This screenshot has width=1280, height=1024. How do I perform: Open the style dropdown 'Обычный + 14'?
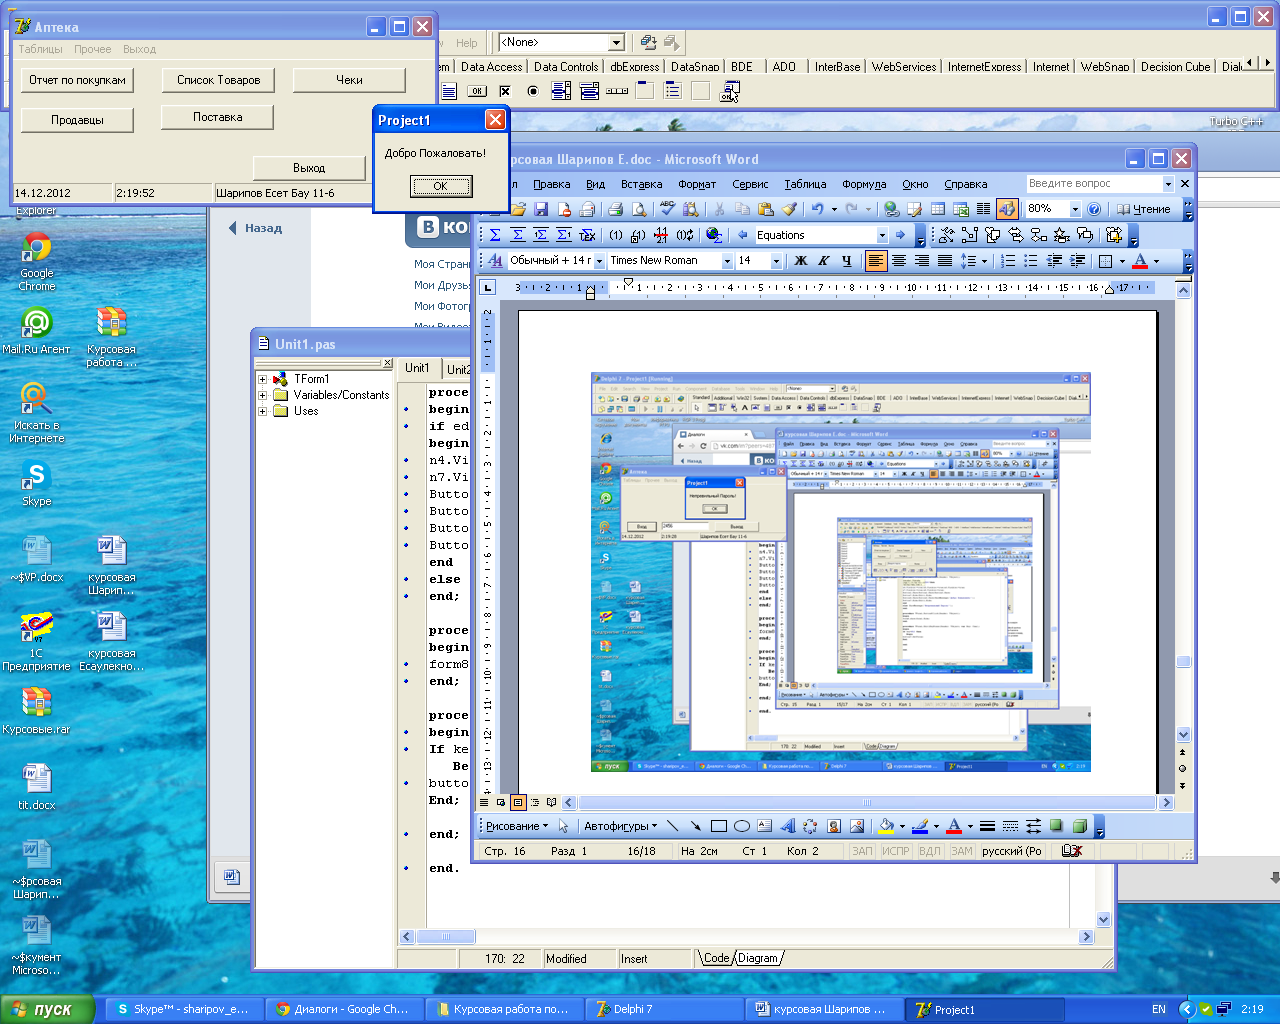click(x=599, y=260)
